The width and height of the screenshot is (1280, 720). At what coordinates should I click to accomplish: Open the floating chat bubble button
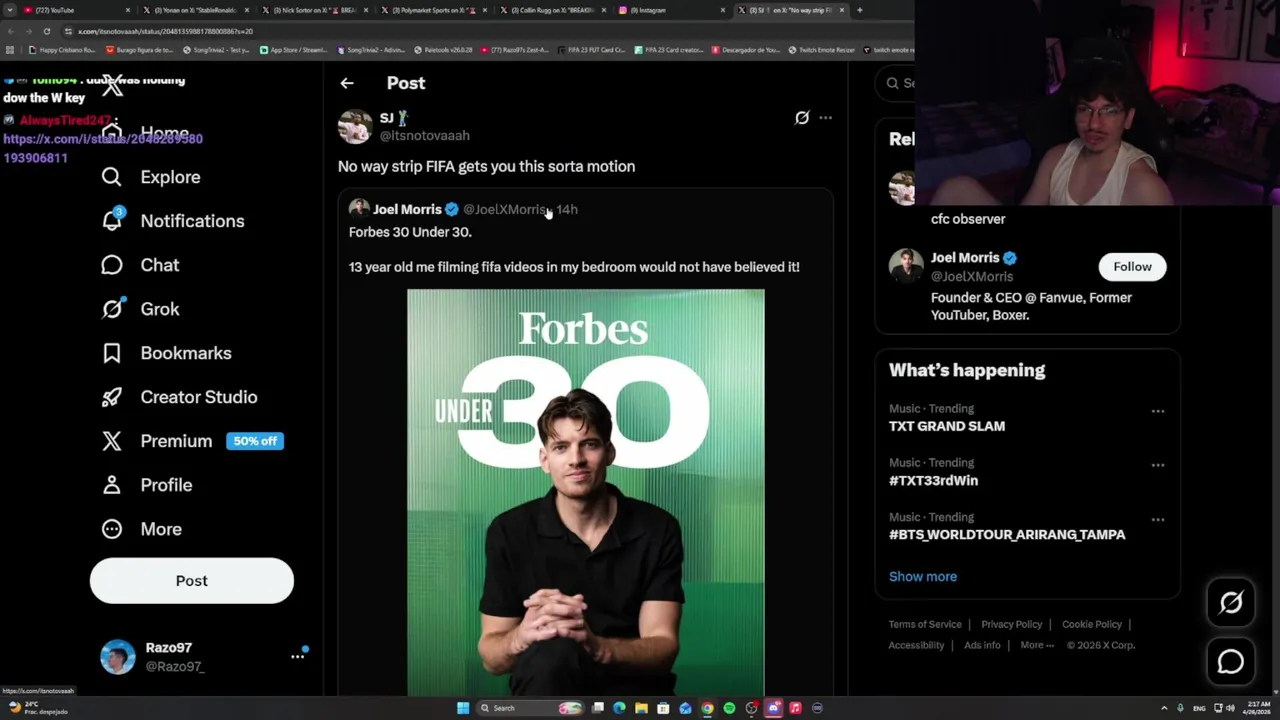[x=1230, y=661]
